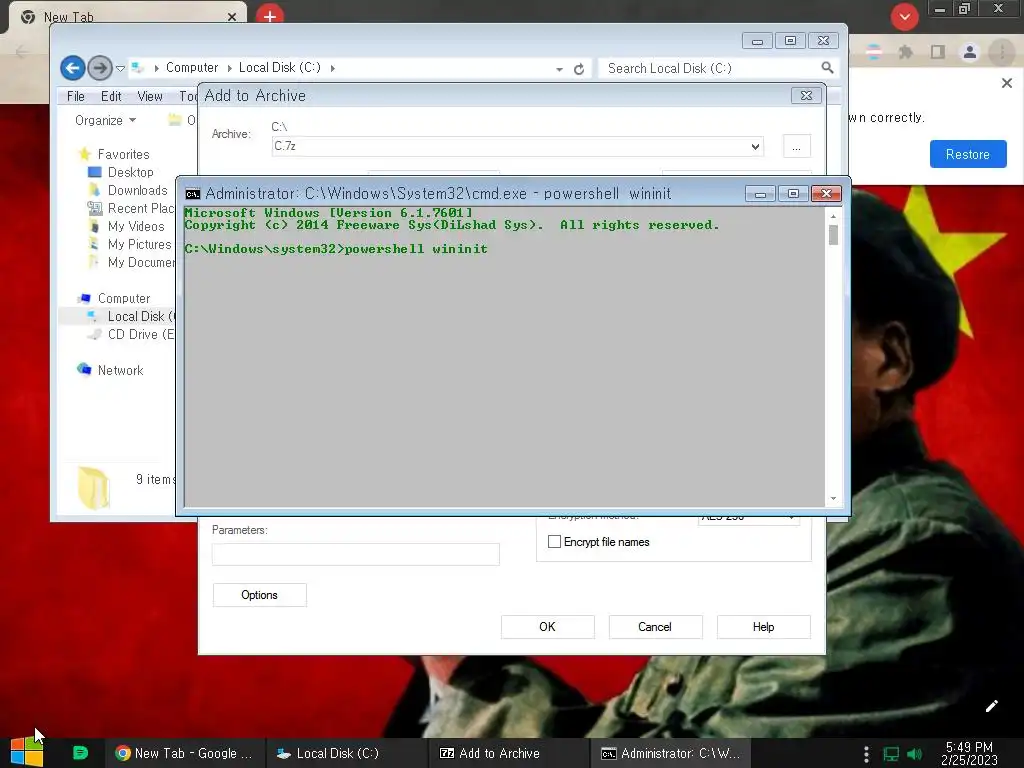Expand the arrow after Local Disk (C:) breadcrumb
This screenshot has width=1024, height=768.
(332, 68)
